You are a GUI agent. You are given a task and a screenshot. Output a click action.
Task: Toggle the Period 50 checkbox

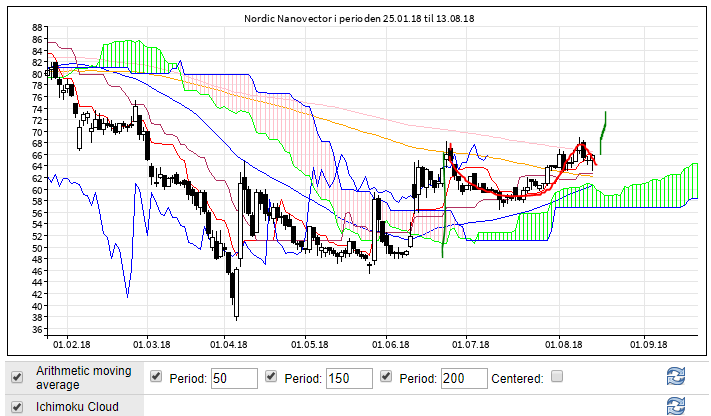(156, 376)
